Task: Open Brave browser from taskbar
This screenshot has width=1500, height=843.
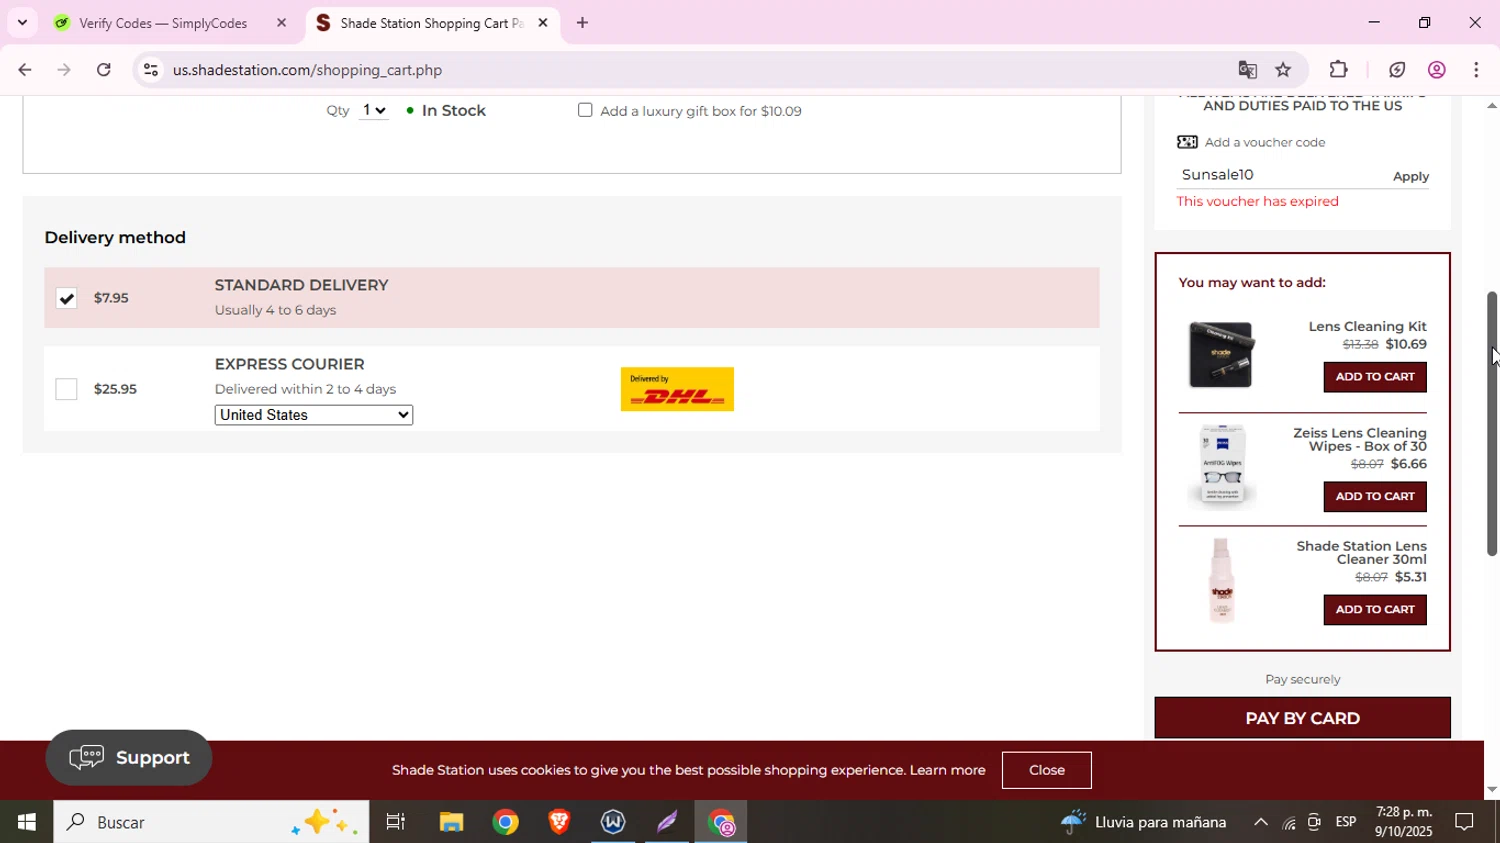Action: click(x=559, y=822)
